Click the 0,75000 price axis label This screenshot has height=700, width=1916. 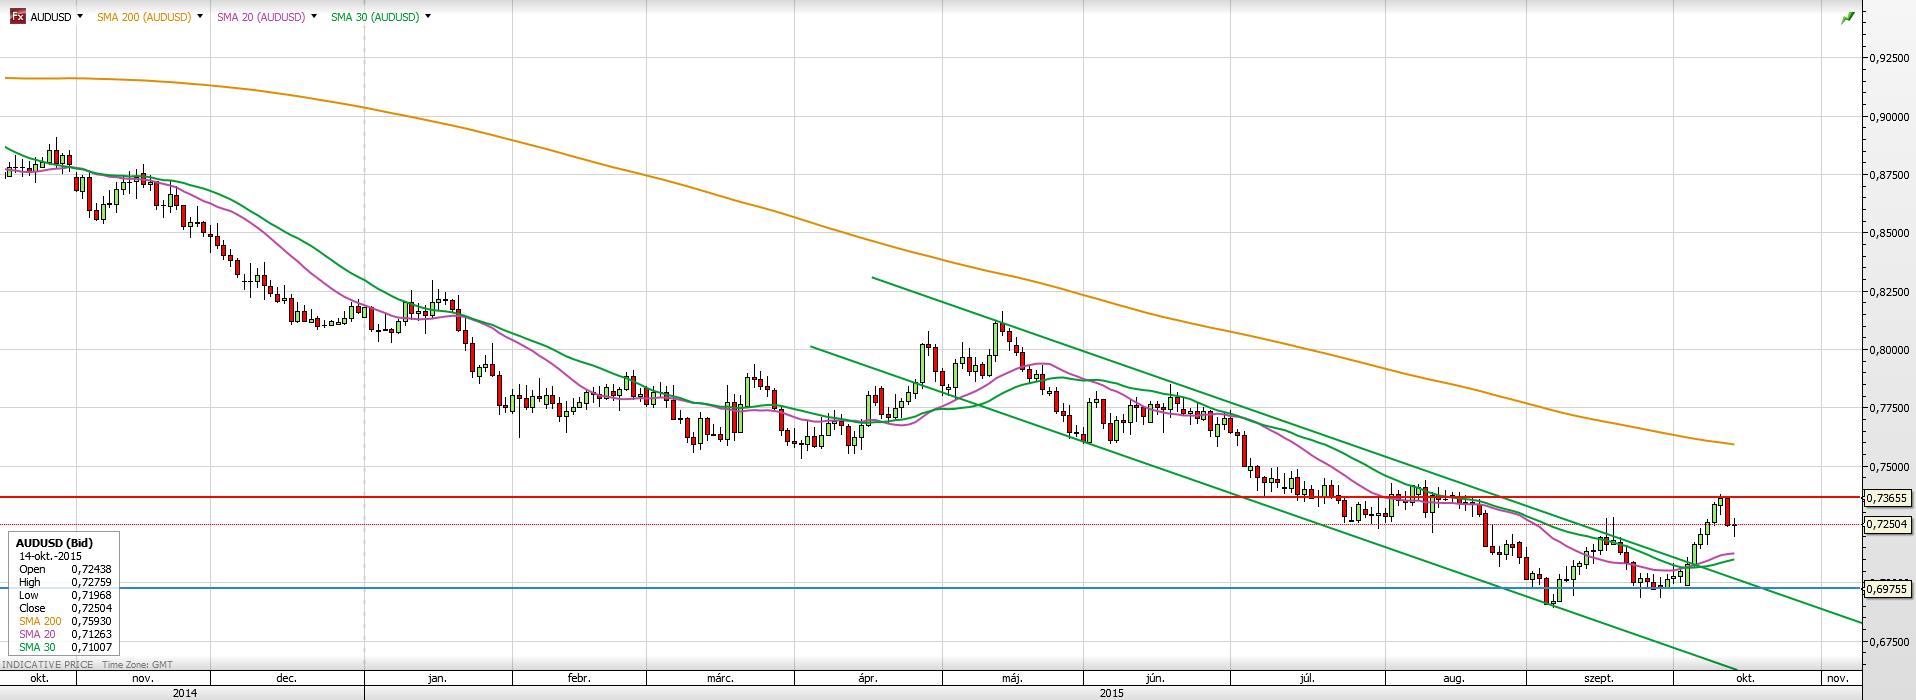tap(1889, 467)
